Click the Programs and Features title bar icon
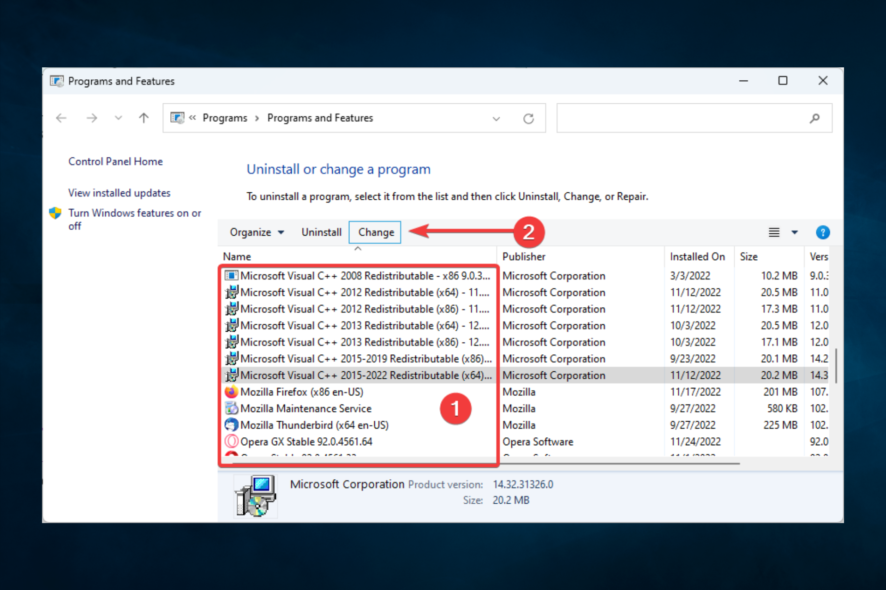Image resolution: width=886 pixels, height=590 pixels. [57, 81]
